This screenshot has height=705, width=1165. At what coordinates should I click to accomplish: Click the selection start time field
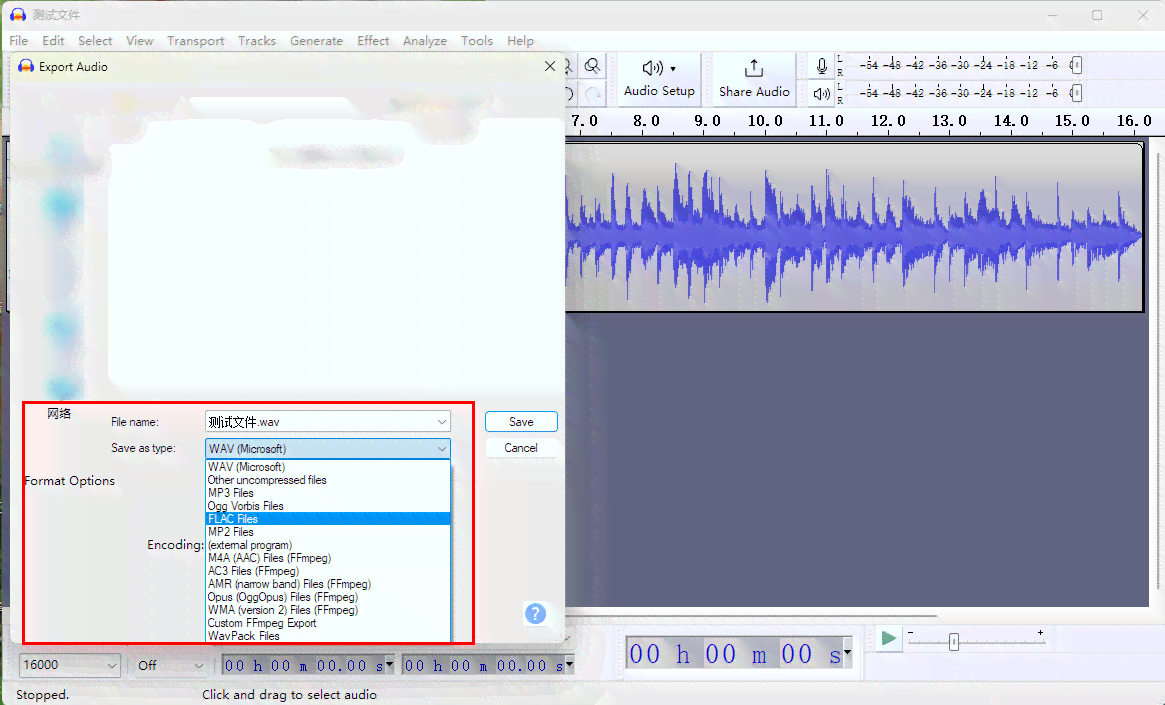click(308, 666)
